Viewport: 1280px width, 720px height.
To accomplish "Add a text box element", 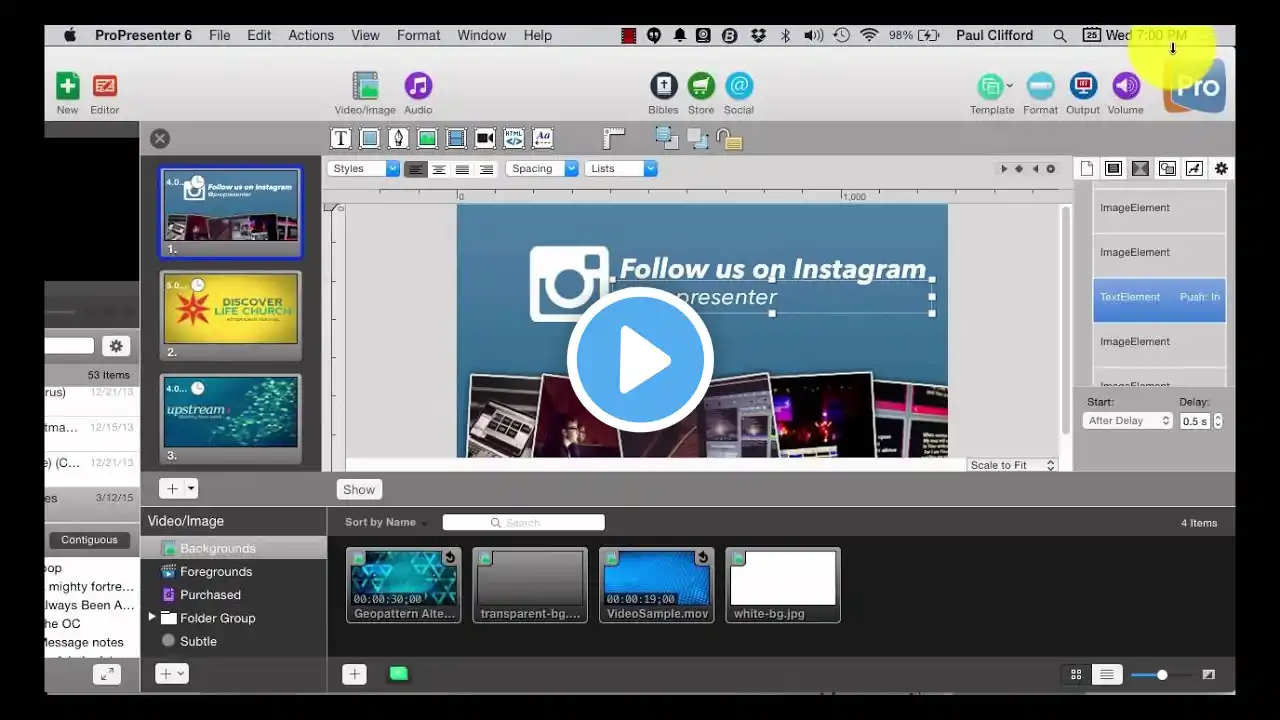I will pos(341,138).
